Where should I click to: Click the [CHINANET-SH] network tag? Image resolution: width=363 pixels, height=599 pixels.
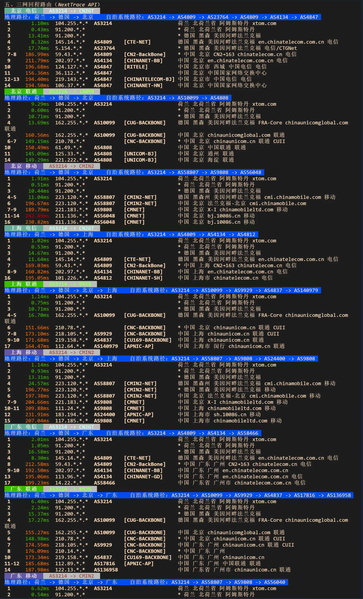pos(143,278)
